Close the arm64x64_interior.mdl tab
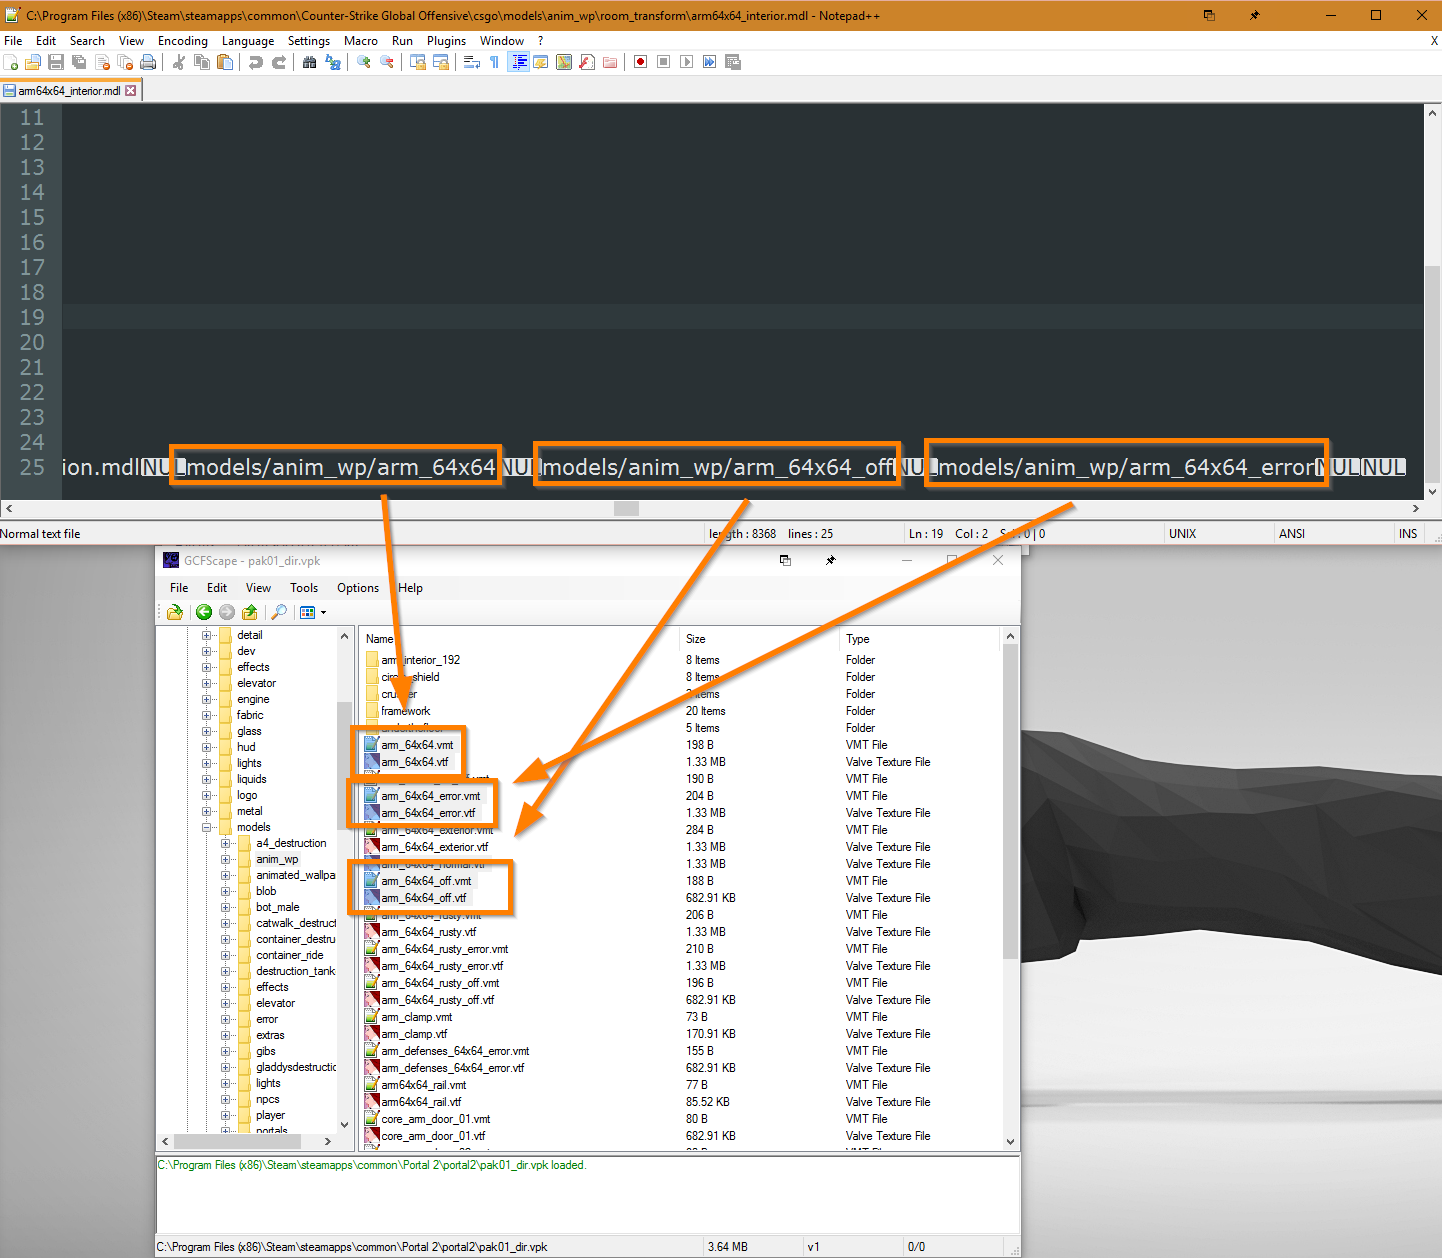 tap(131, 91)
